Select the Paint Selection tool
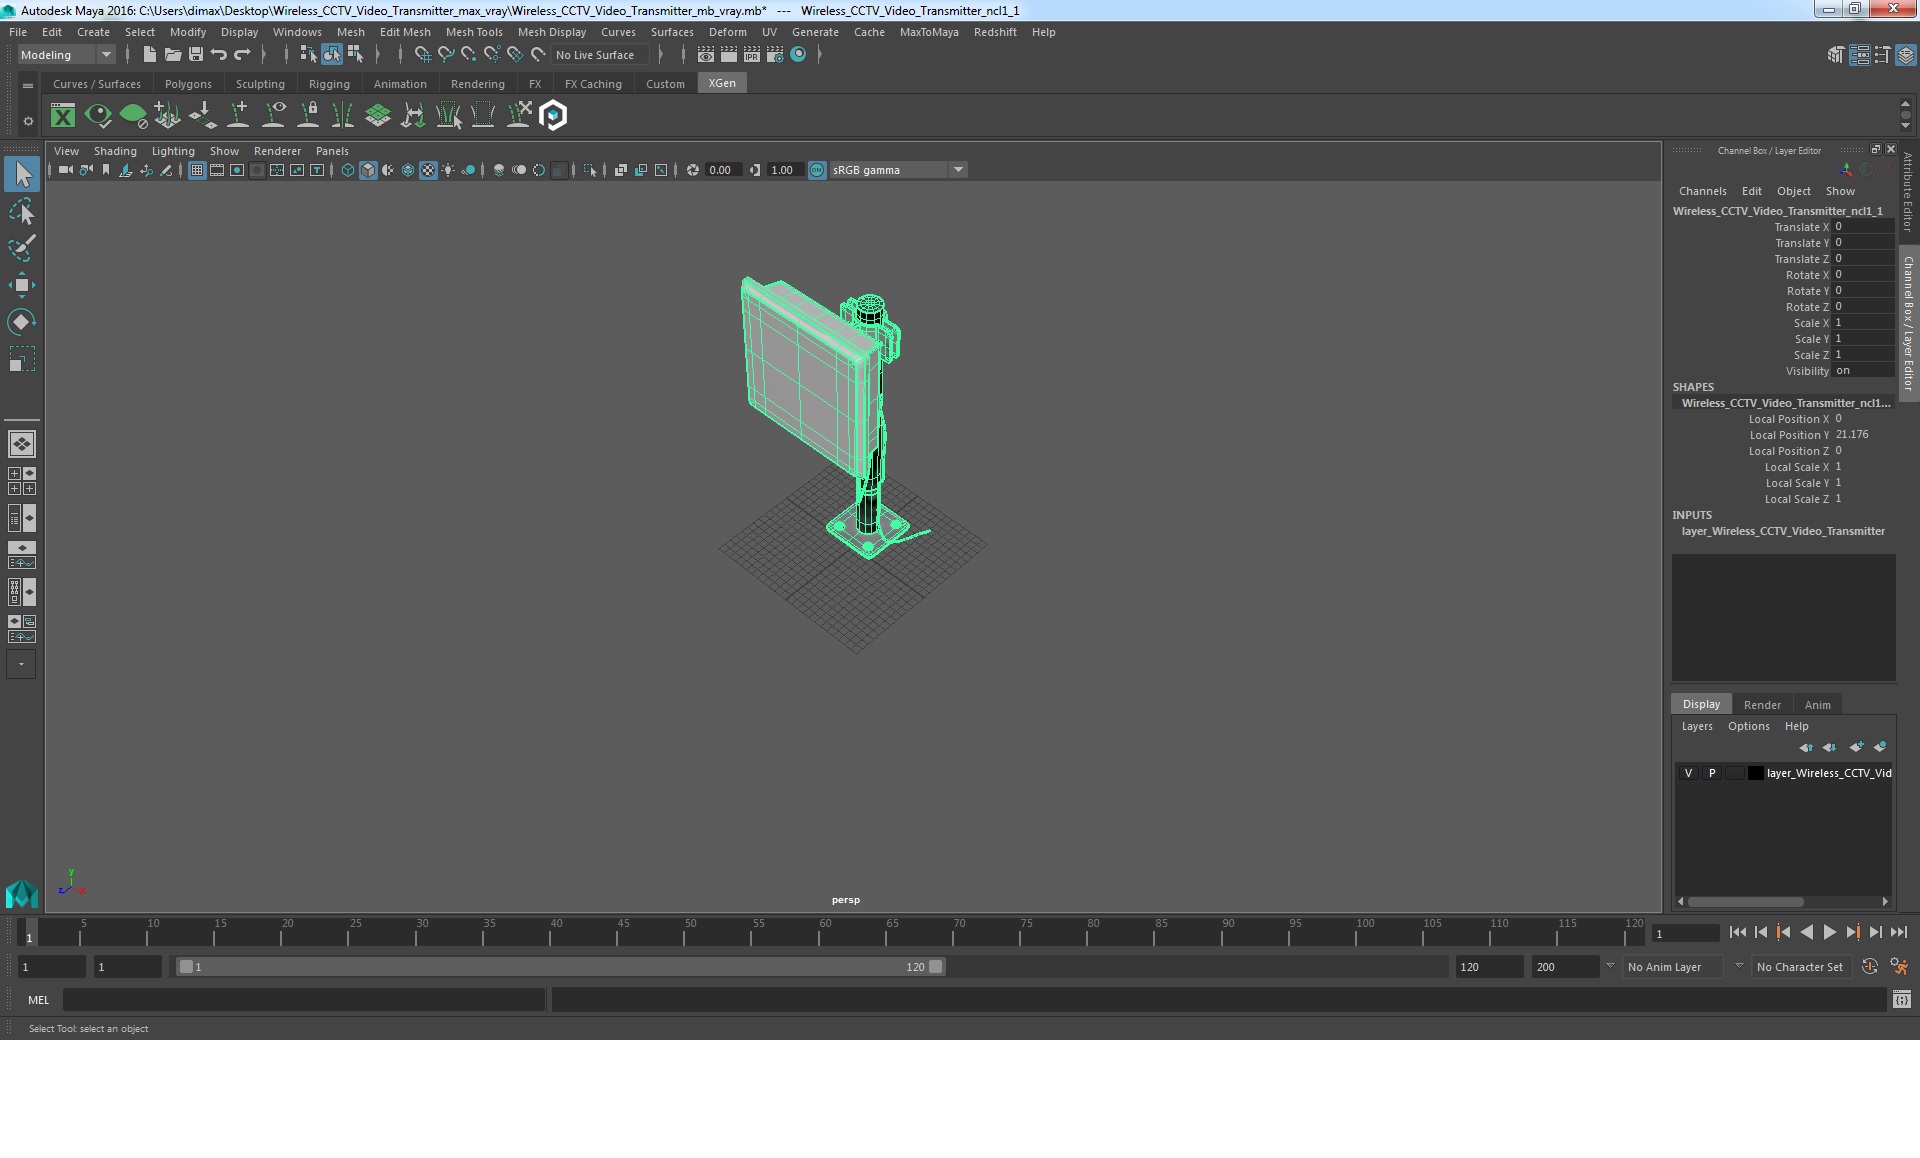1920x1158 pixels. tap(22, 248)
